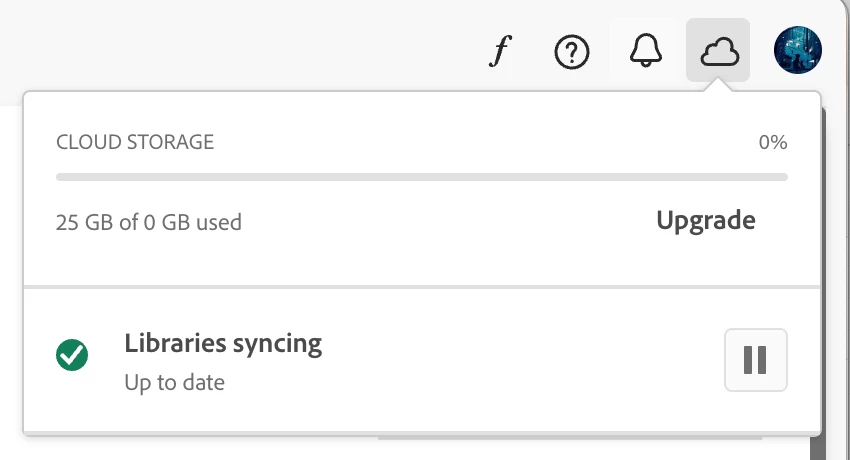Image resolution: width=850 pixels, height=460 pixels.
Task: Click empty space beside the storage usage text
Action: [x=450, y=222]
